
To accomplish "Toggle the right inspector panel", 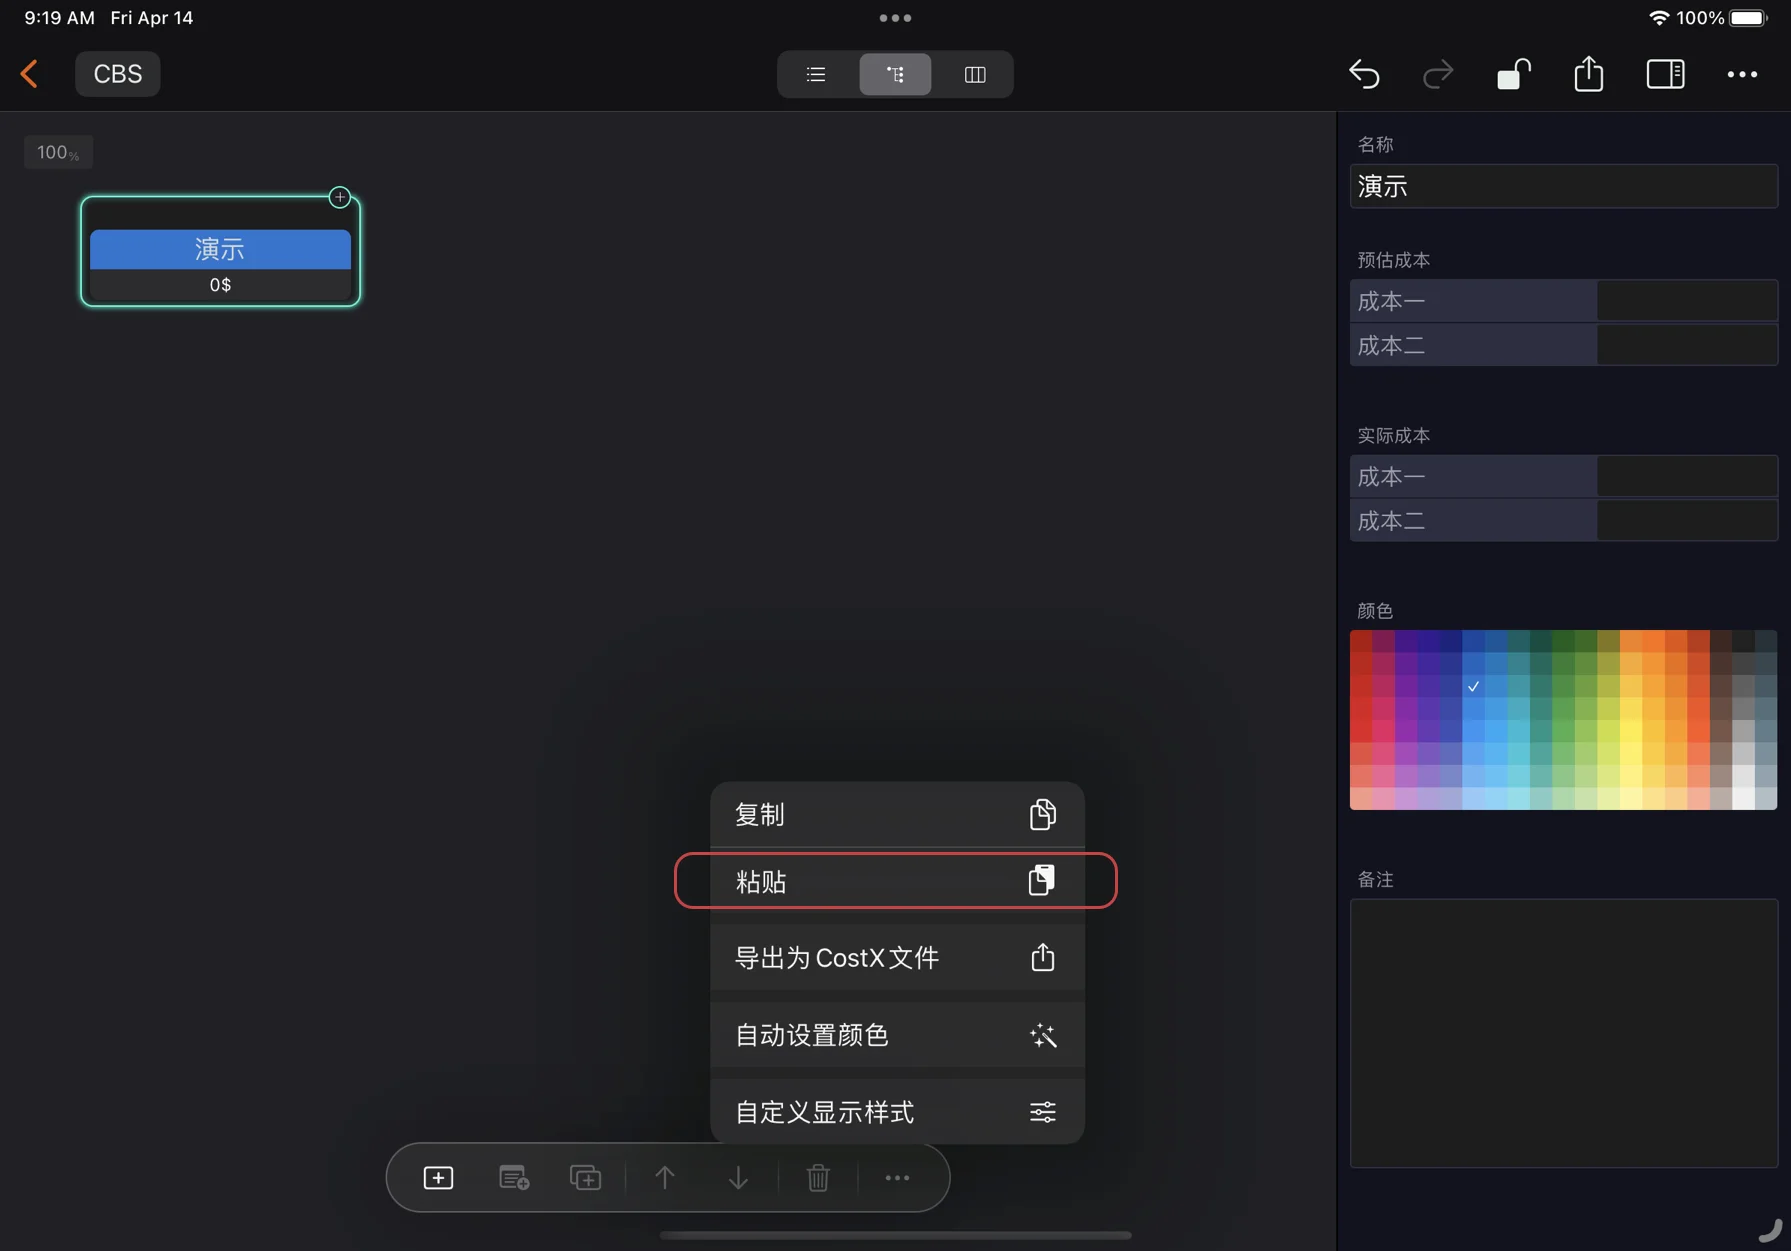I will (1665, 74).
